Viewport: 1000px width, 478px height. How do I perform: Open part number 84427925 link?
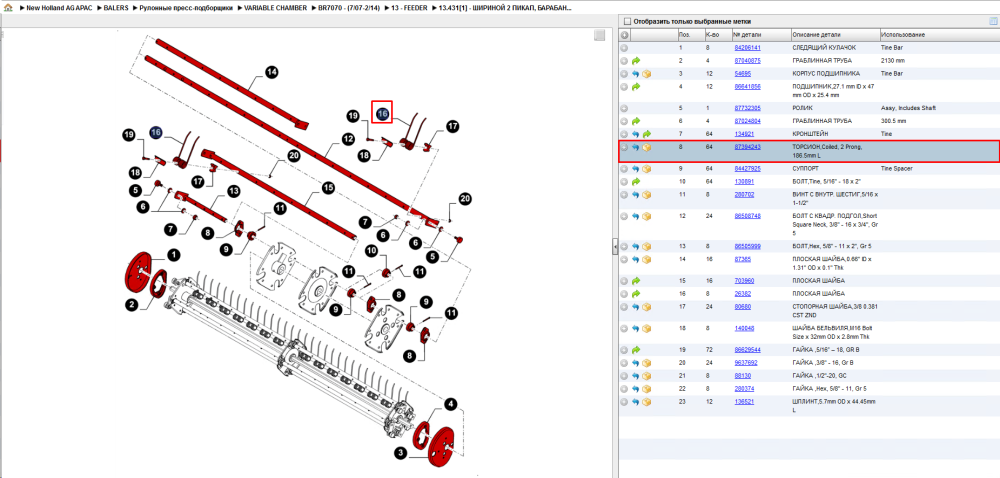[747, 169]
